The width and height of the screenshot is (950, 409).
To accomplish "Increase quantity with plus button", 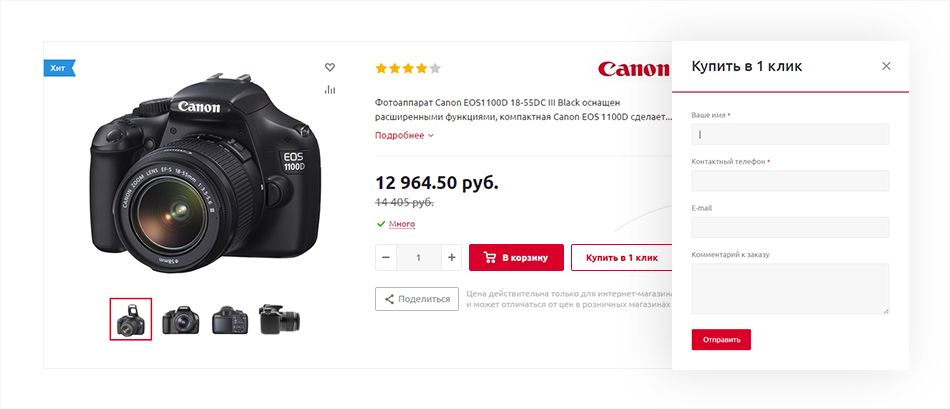I will click(451, 258).
